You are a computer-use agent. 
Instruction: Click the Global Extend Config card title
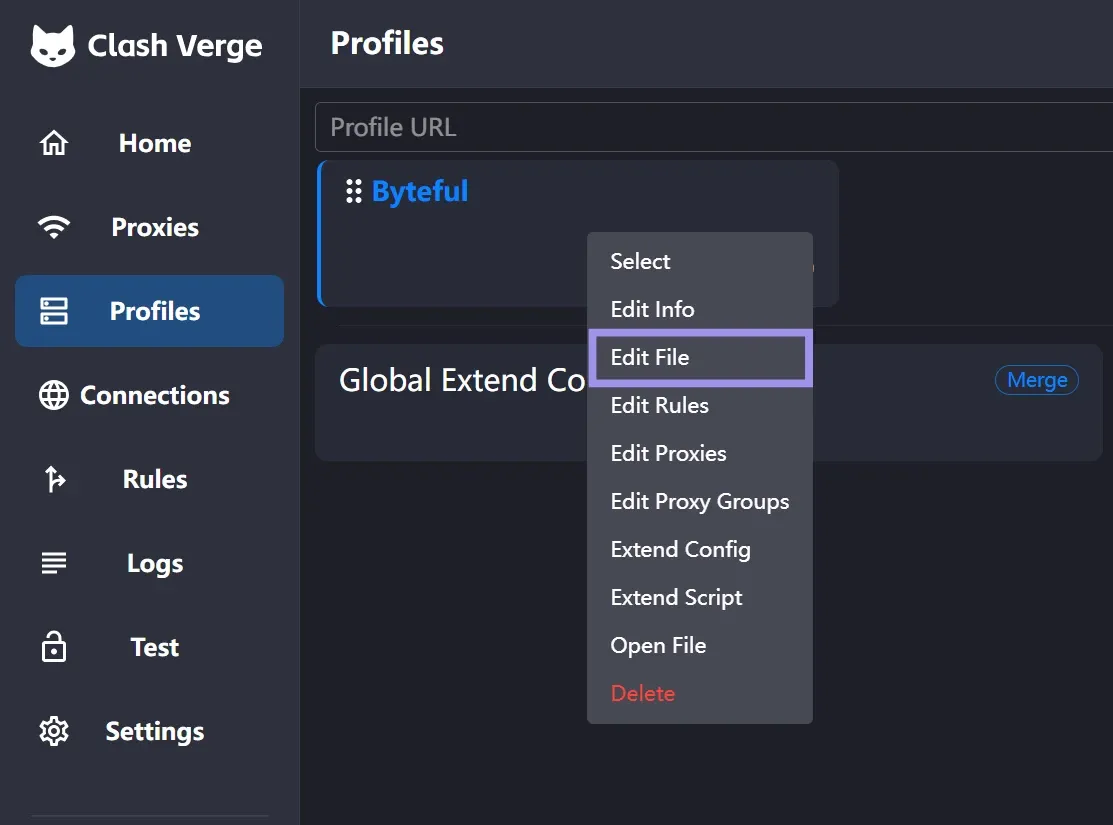462,380
